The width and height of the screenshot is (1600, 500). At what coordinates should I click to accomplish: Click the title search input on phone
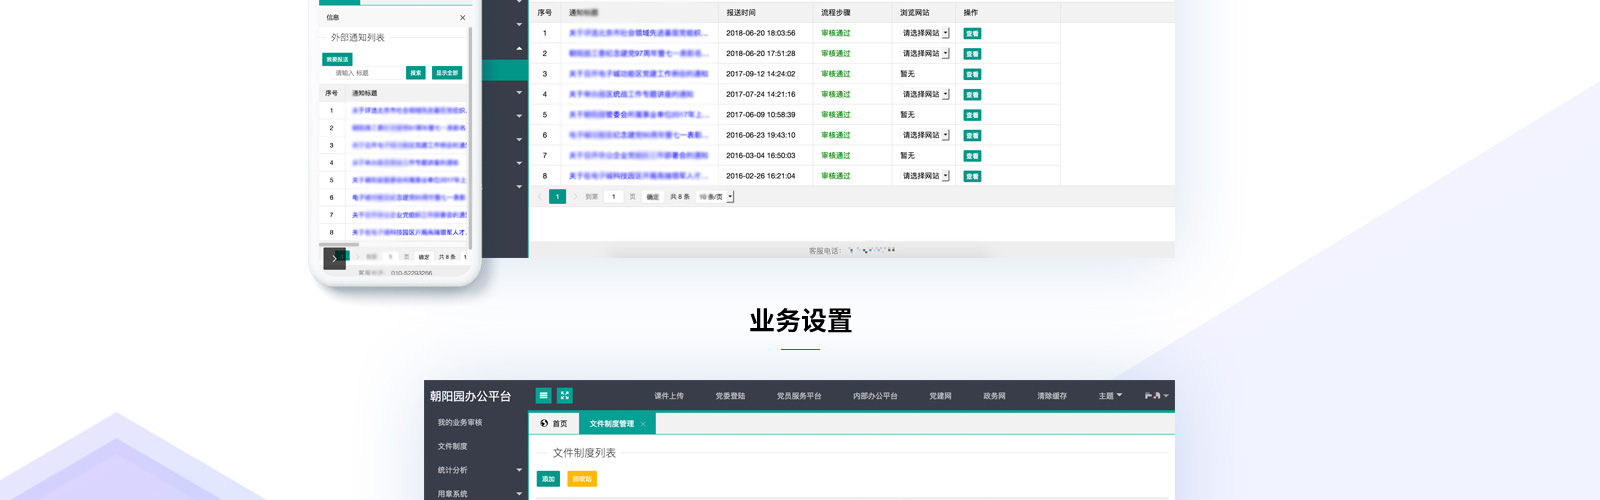click(366, 73)
